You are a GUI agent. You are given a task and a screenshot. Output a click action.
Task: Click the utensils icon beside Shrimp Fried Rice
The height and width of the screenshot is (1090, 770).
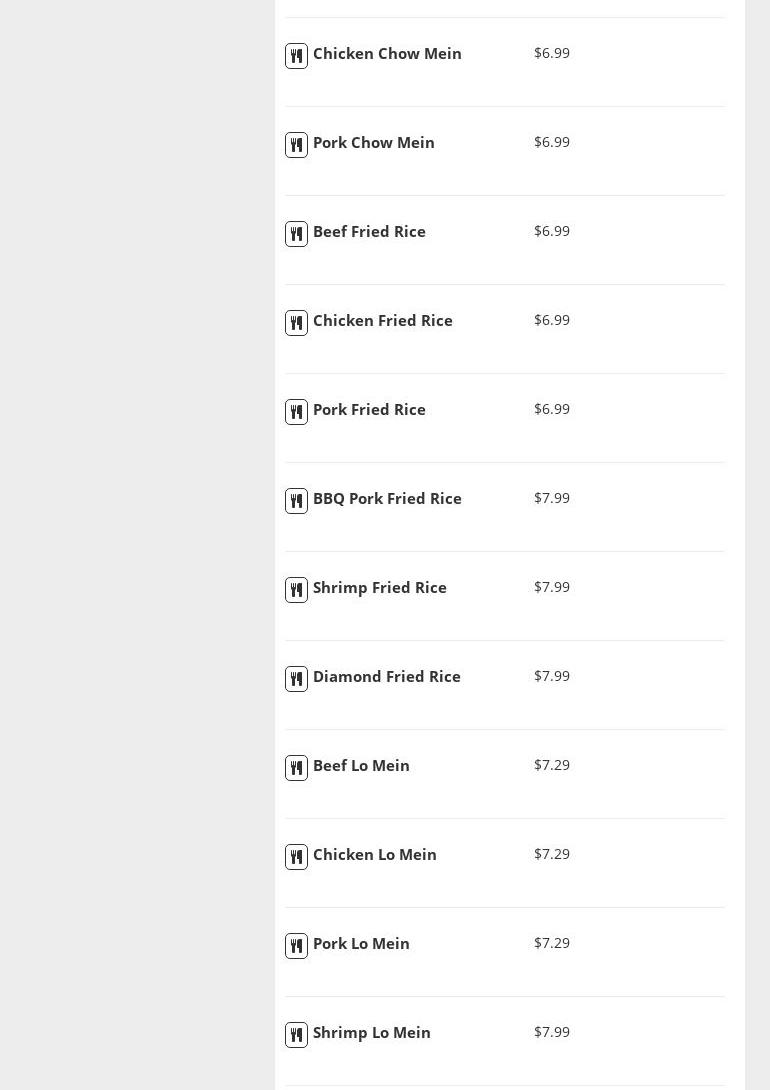tap(296, 590)
